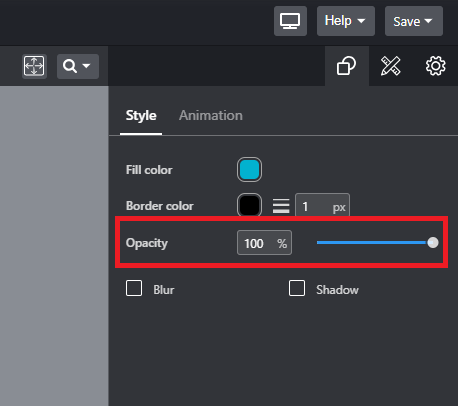This screenshot has height=406, width=458.
Task: Switch to the Animation tab
Action: [x=211, y=115]
